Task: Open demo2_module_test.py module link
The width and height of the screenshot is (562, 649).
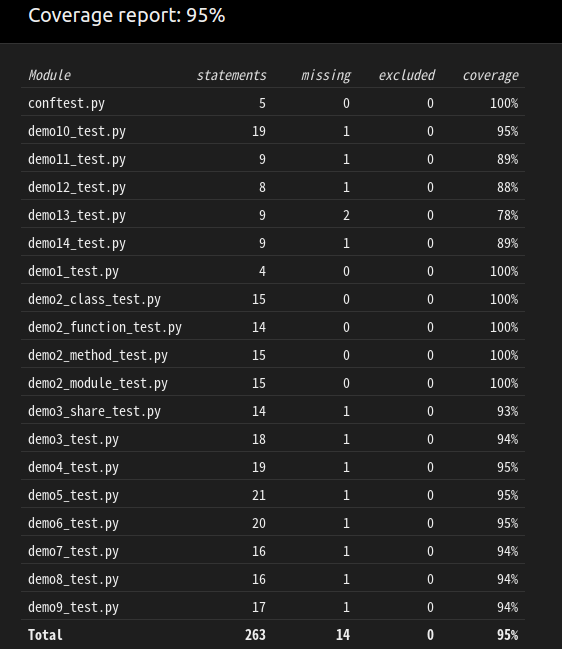Action: pos(98,383)
